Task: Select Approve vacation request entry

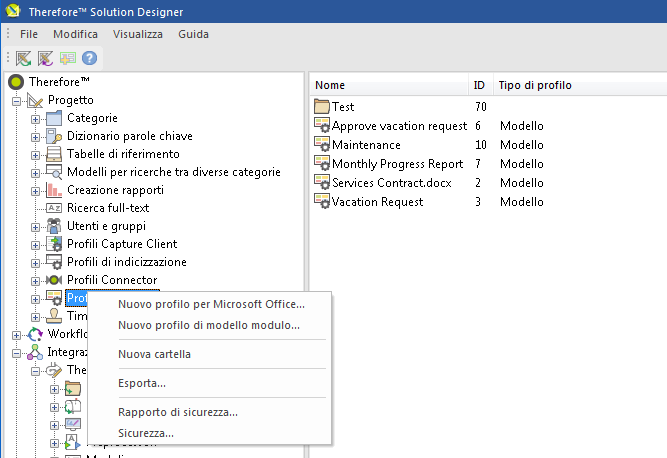Action: [399, 126]
